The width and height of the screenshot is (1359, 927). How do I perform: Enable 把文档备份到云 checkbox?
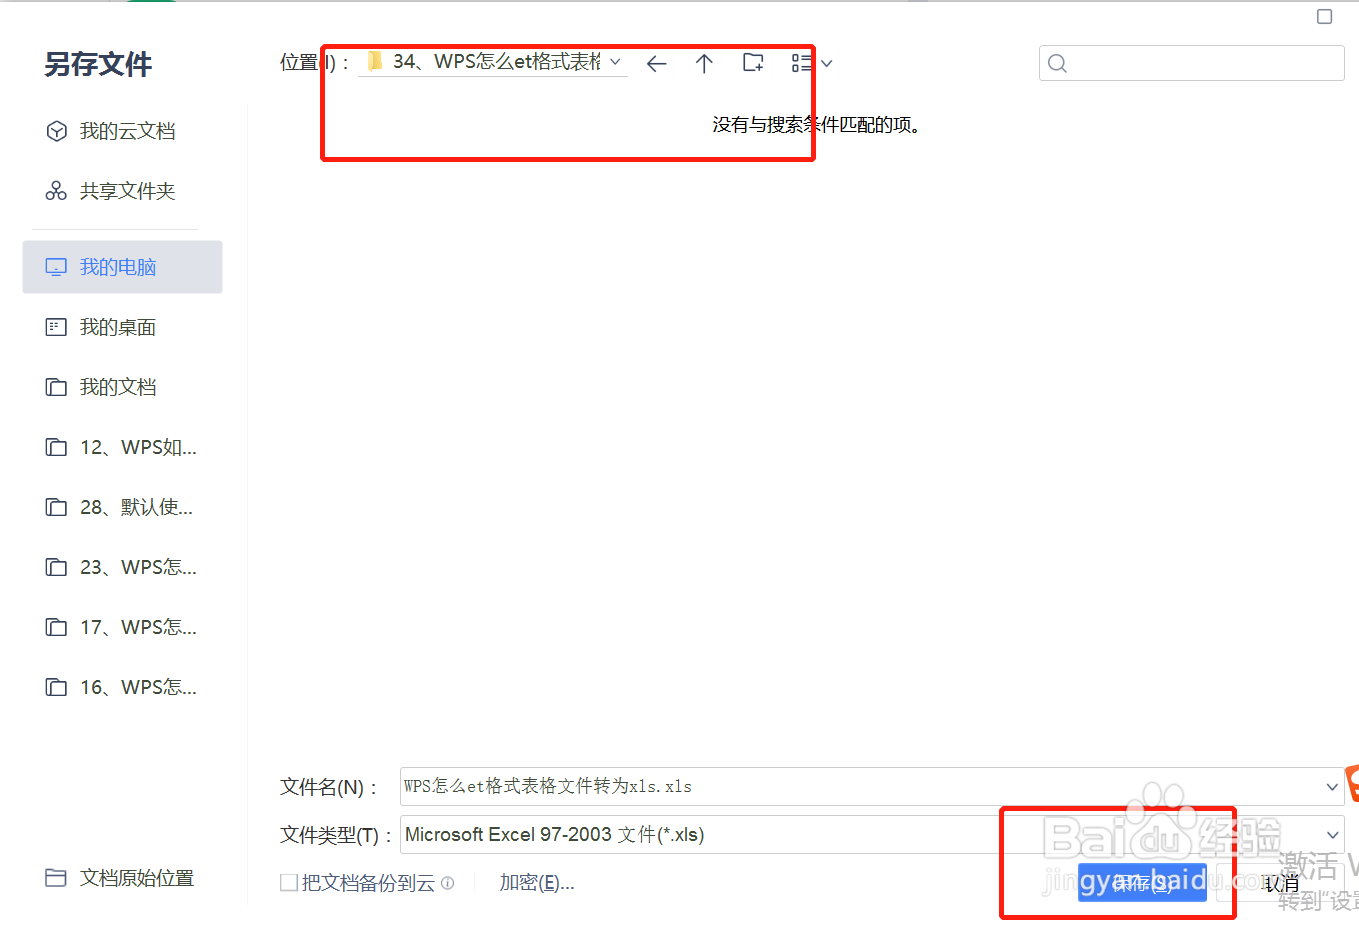point(289,883)
